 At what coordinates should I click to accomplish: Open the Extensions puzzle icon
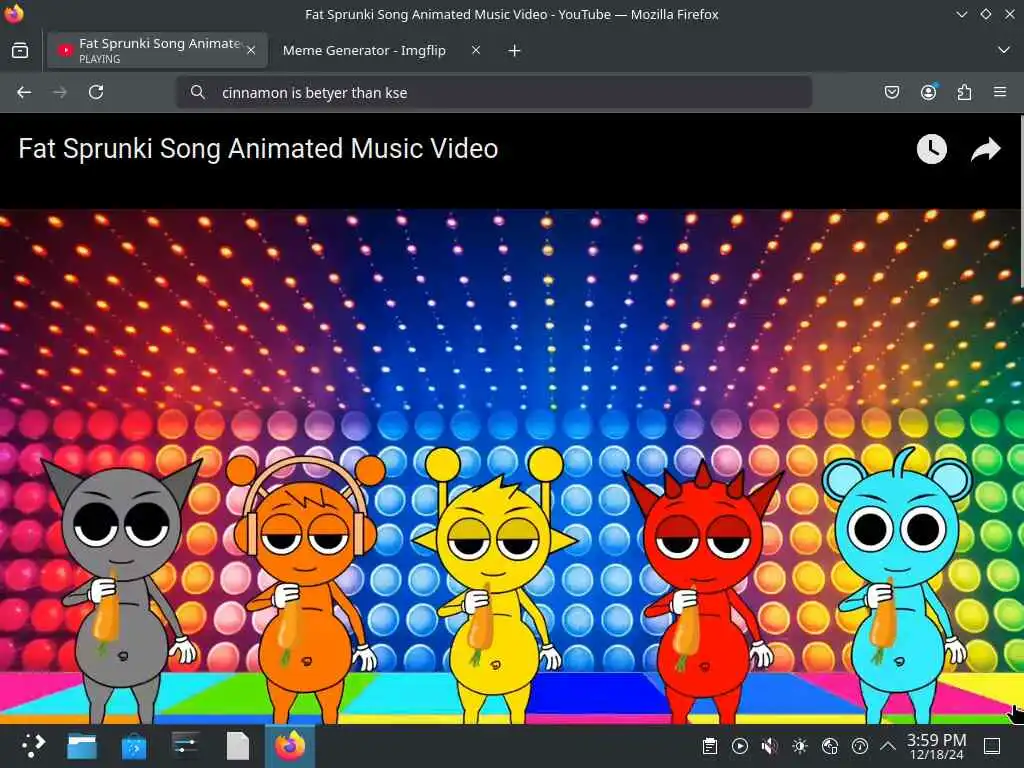[964, 92]
